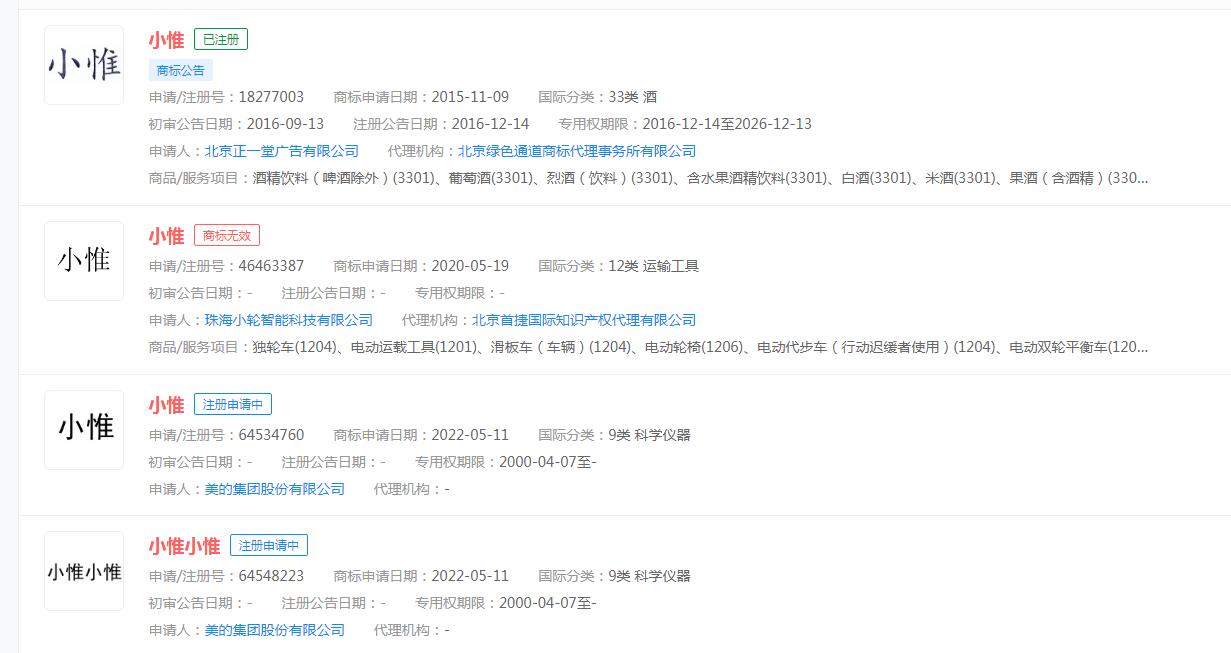Open the 小惟小惟 trademark logo thumbnail
This screenshot has width=1231, height=653.
pyautogui.click(x=84, y=571)
